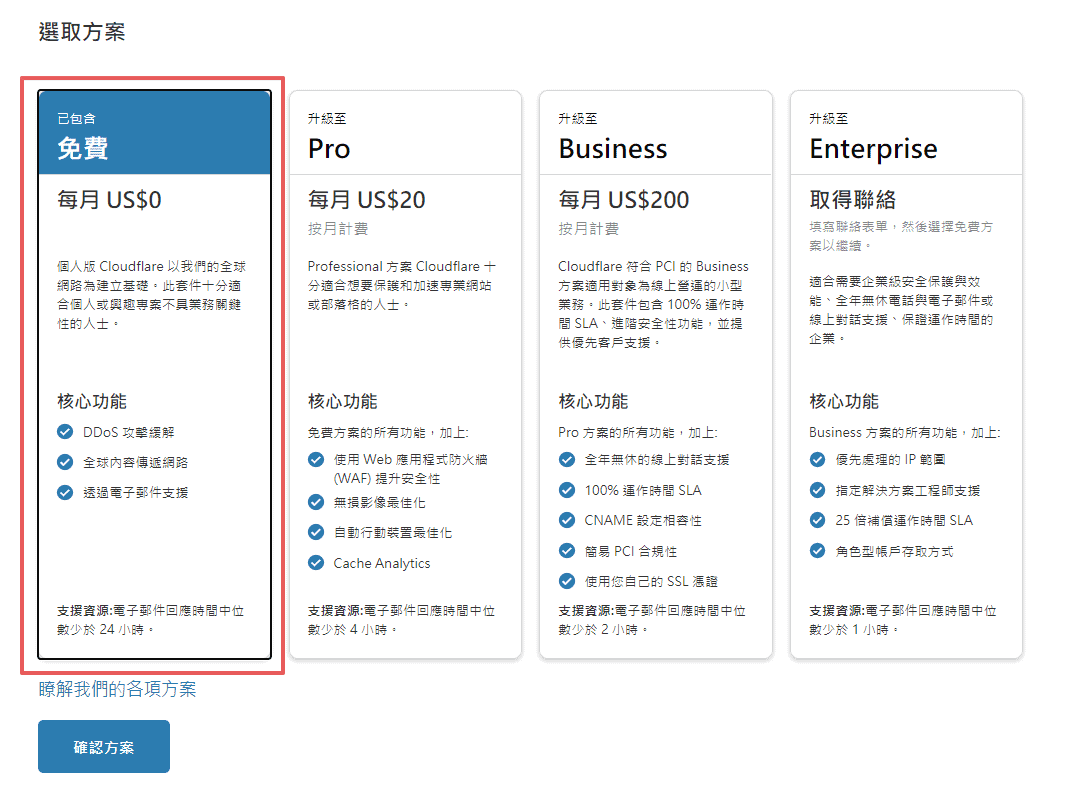The image size is (1081, 795).
Task: Click support text mentioning 4 小時
Action: coord(401,620)
